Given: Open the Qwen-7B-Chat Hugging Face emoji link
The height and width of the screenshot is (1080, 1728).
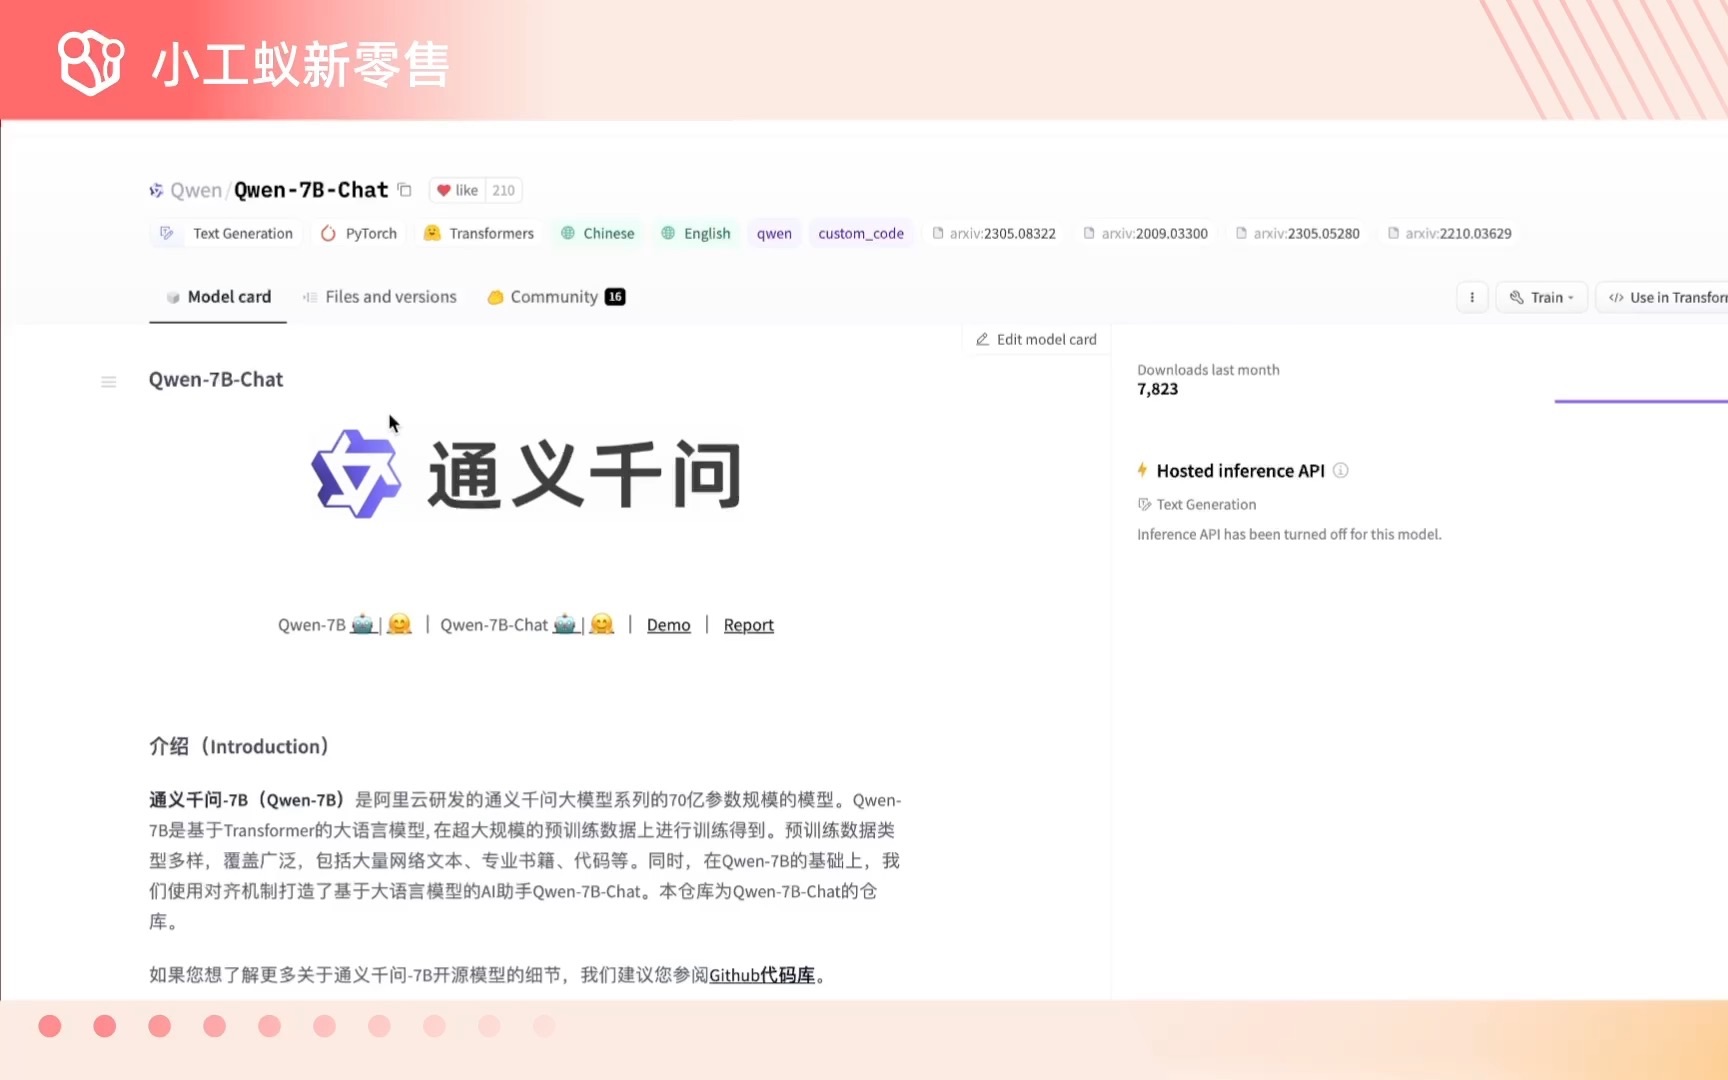Looking at the screenshot, I should coord(601,624).
